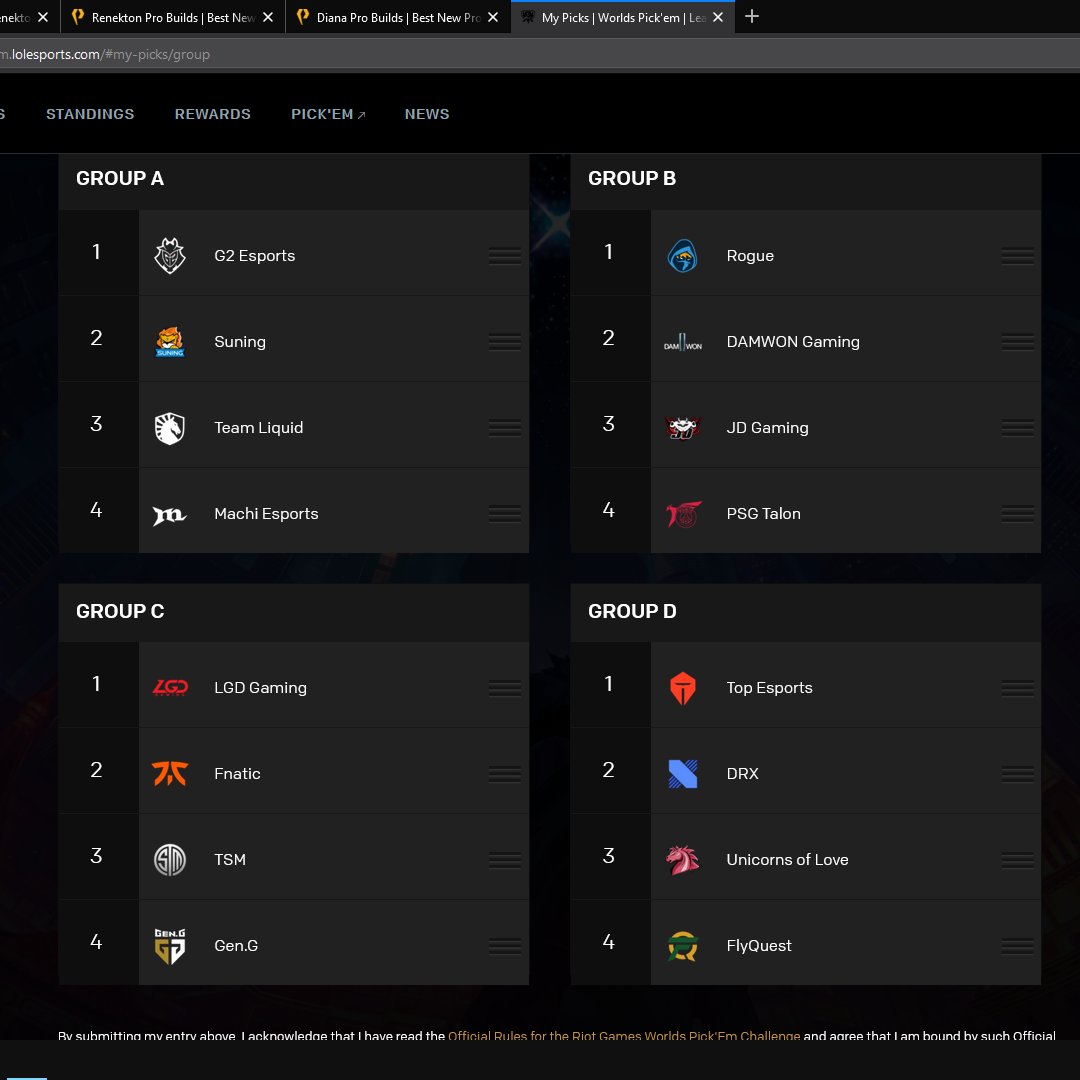Click the Fnatic team name

tap(238, 773)
